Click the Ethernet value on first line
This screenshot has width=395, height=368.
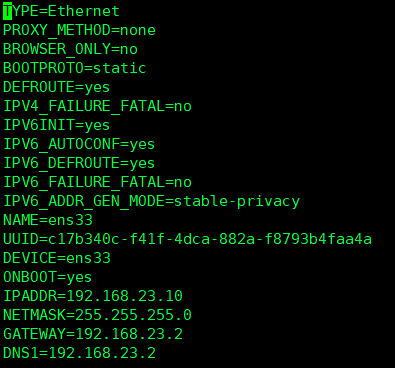[x=84, y=11]
